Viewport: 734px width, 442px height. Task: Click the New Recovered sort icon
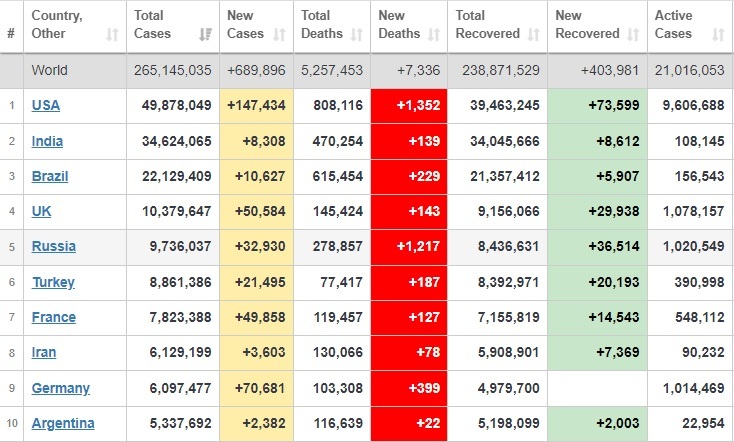pos(633,35)
